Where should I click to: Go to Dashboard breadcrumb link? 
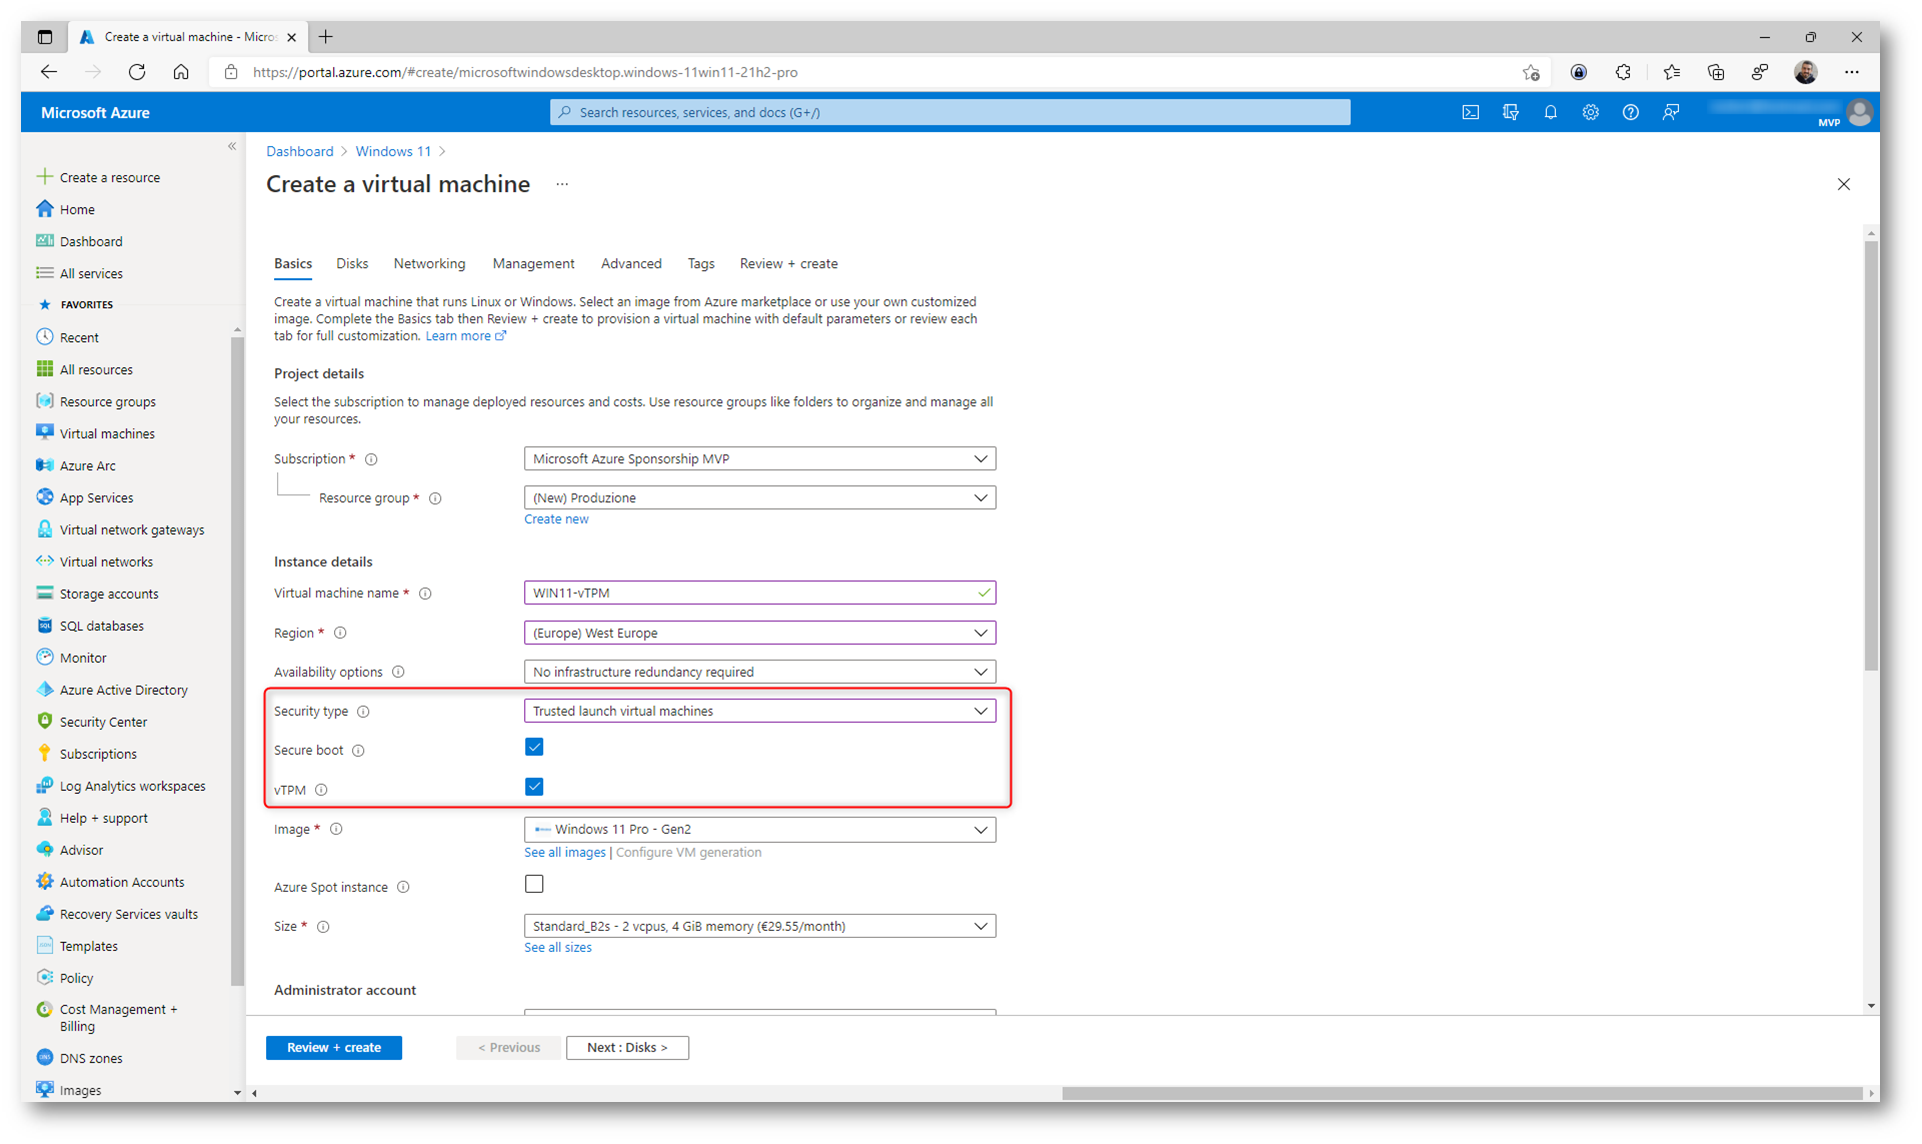click(300, 151)
